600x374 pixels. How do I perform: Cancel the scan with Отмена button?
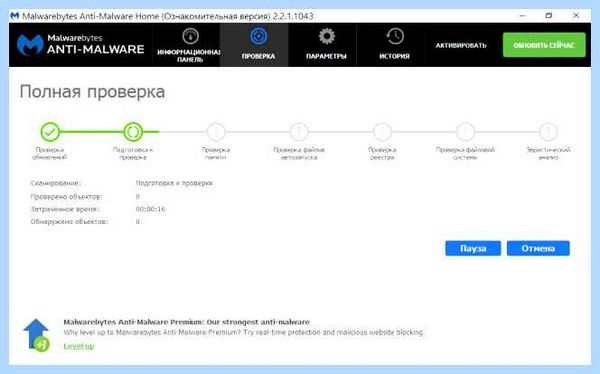coord(538,248)
